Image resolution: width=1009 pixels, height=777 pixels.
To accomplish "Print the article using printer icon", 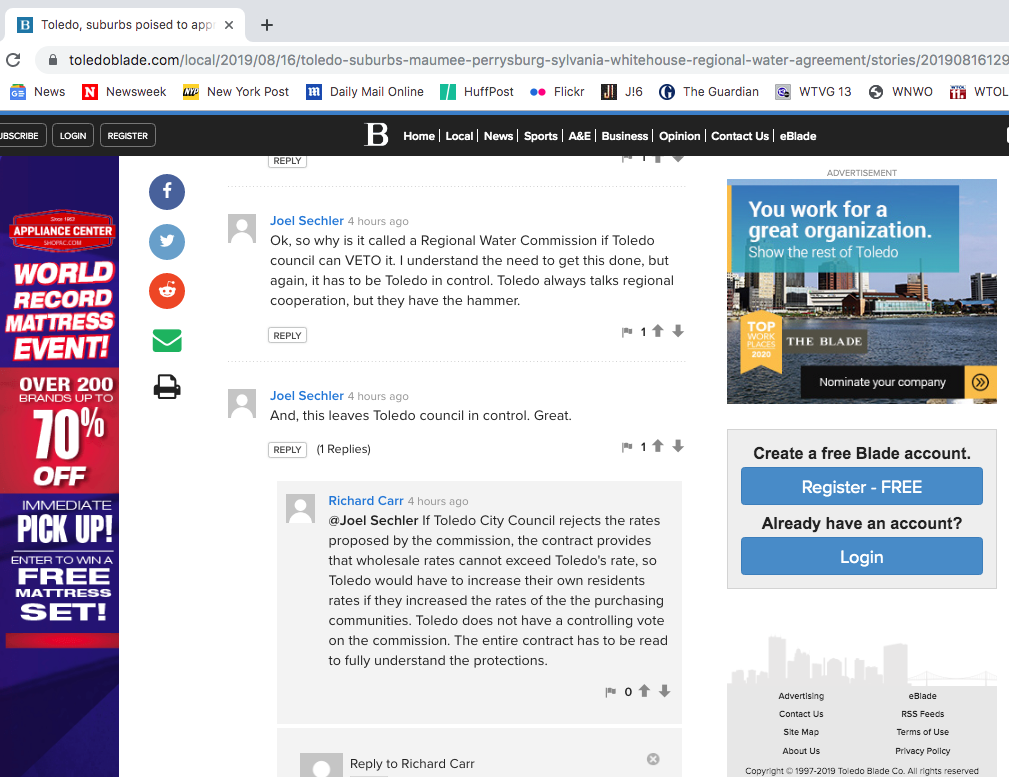I will pos(167,387).
